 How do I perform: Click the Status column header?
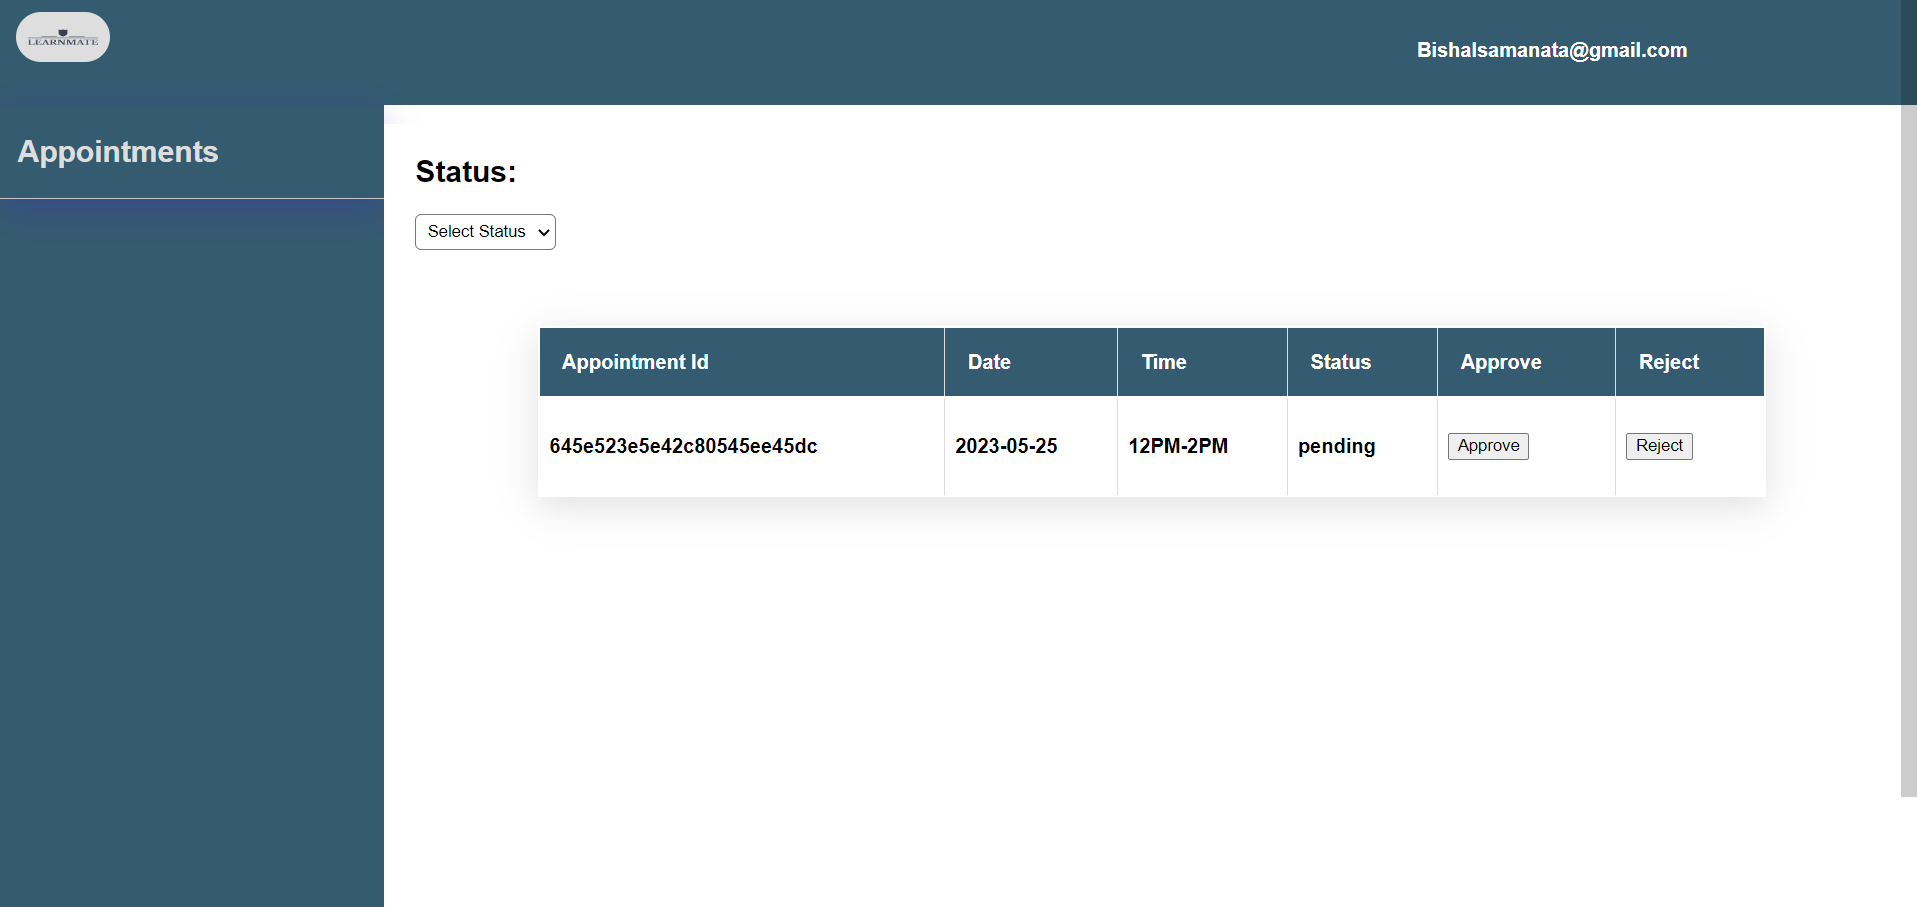[x=1340, y=361]
